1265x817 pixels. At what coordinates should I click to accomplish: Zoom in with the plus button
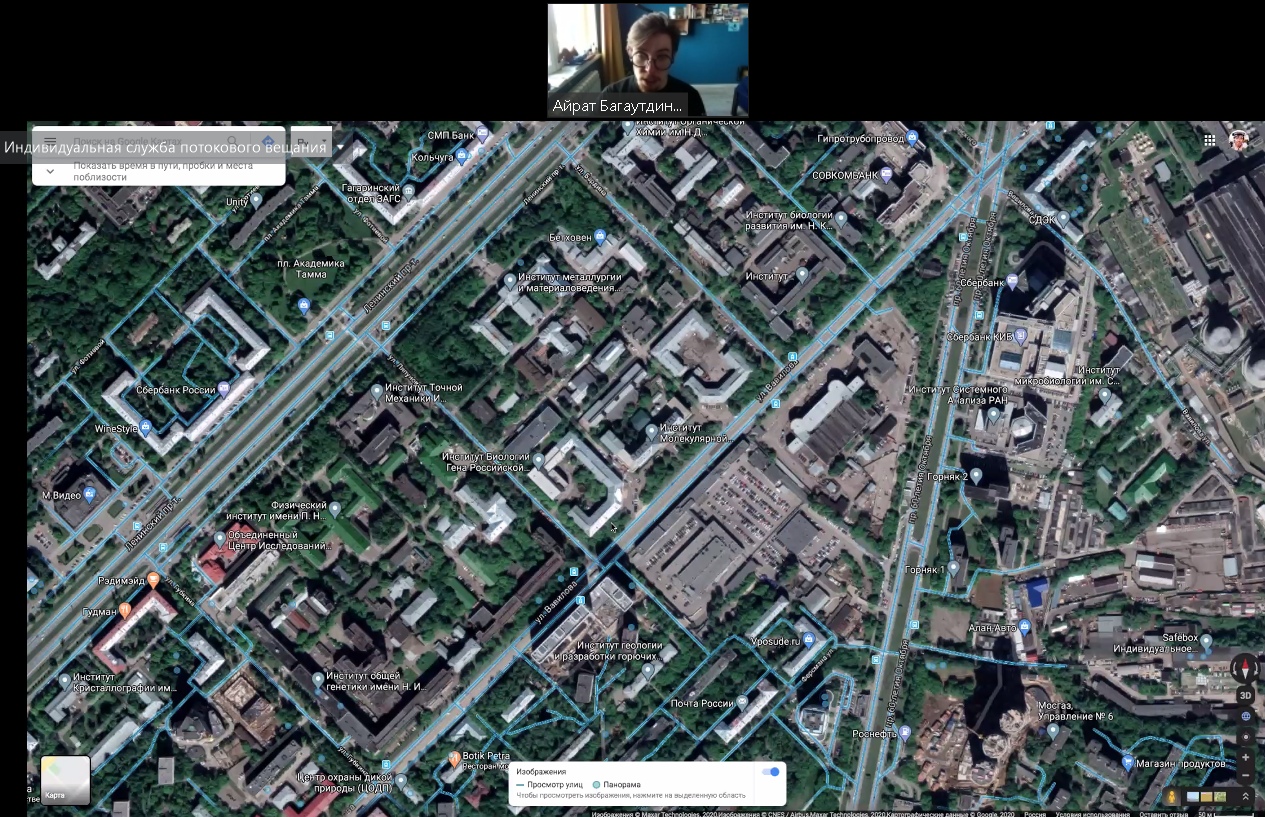(1246, 757)
